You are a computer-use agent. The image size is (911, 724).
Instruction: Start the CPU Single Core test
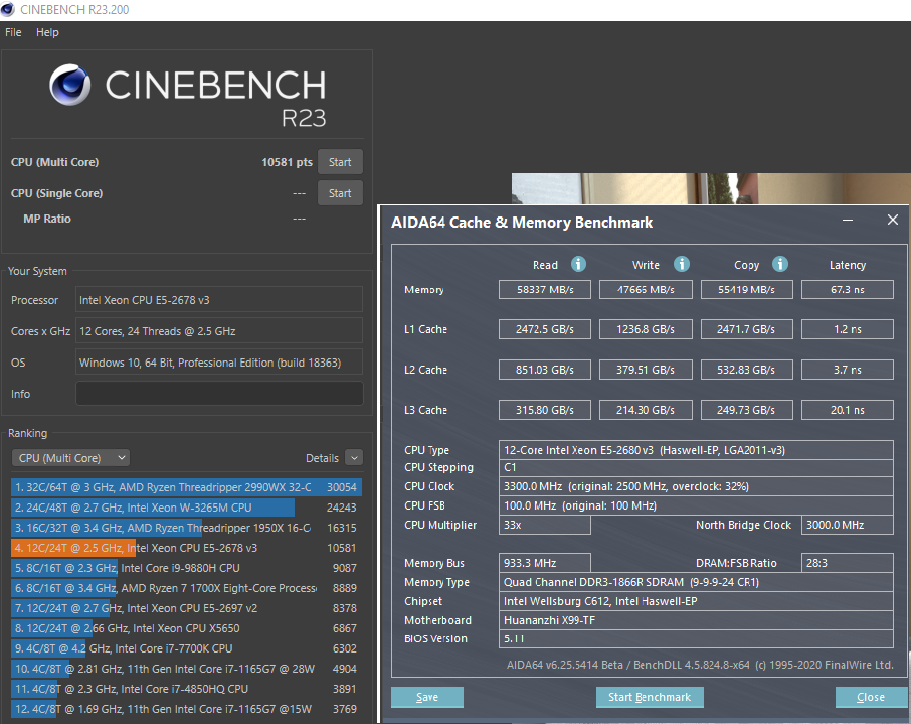tap(340, 193)
